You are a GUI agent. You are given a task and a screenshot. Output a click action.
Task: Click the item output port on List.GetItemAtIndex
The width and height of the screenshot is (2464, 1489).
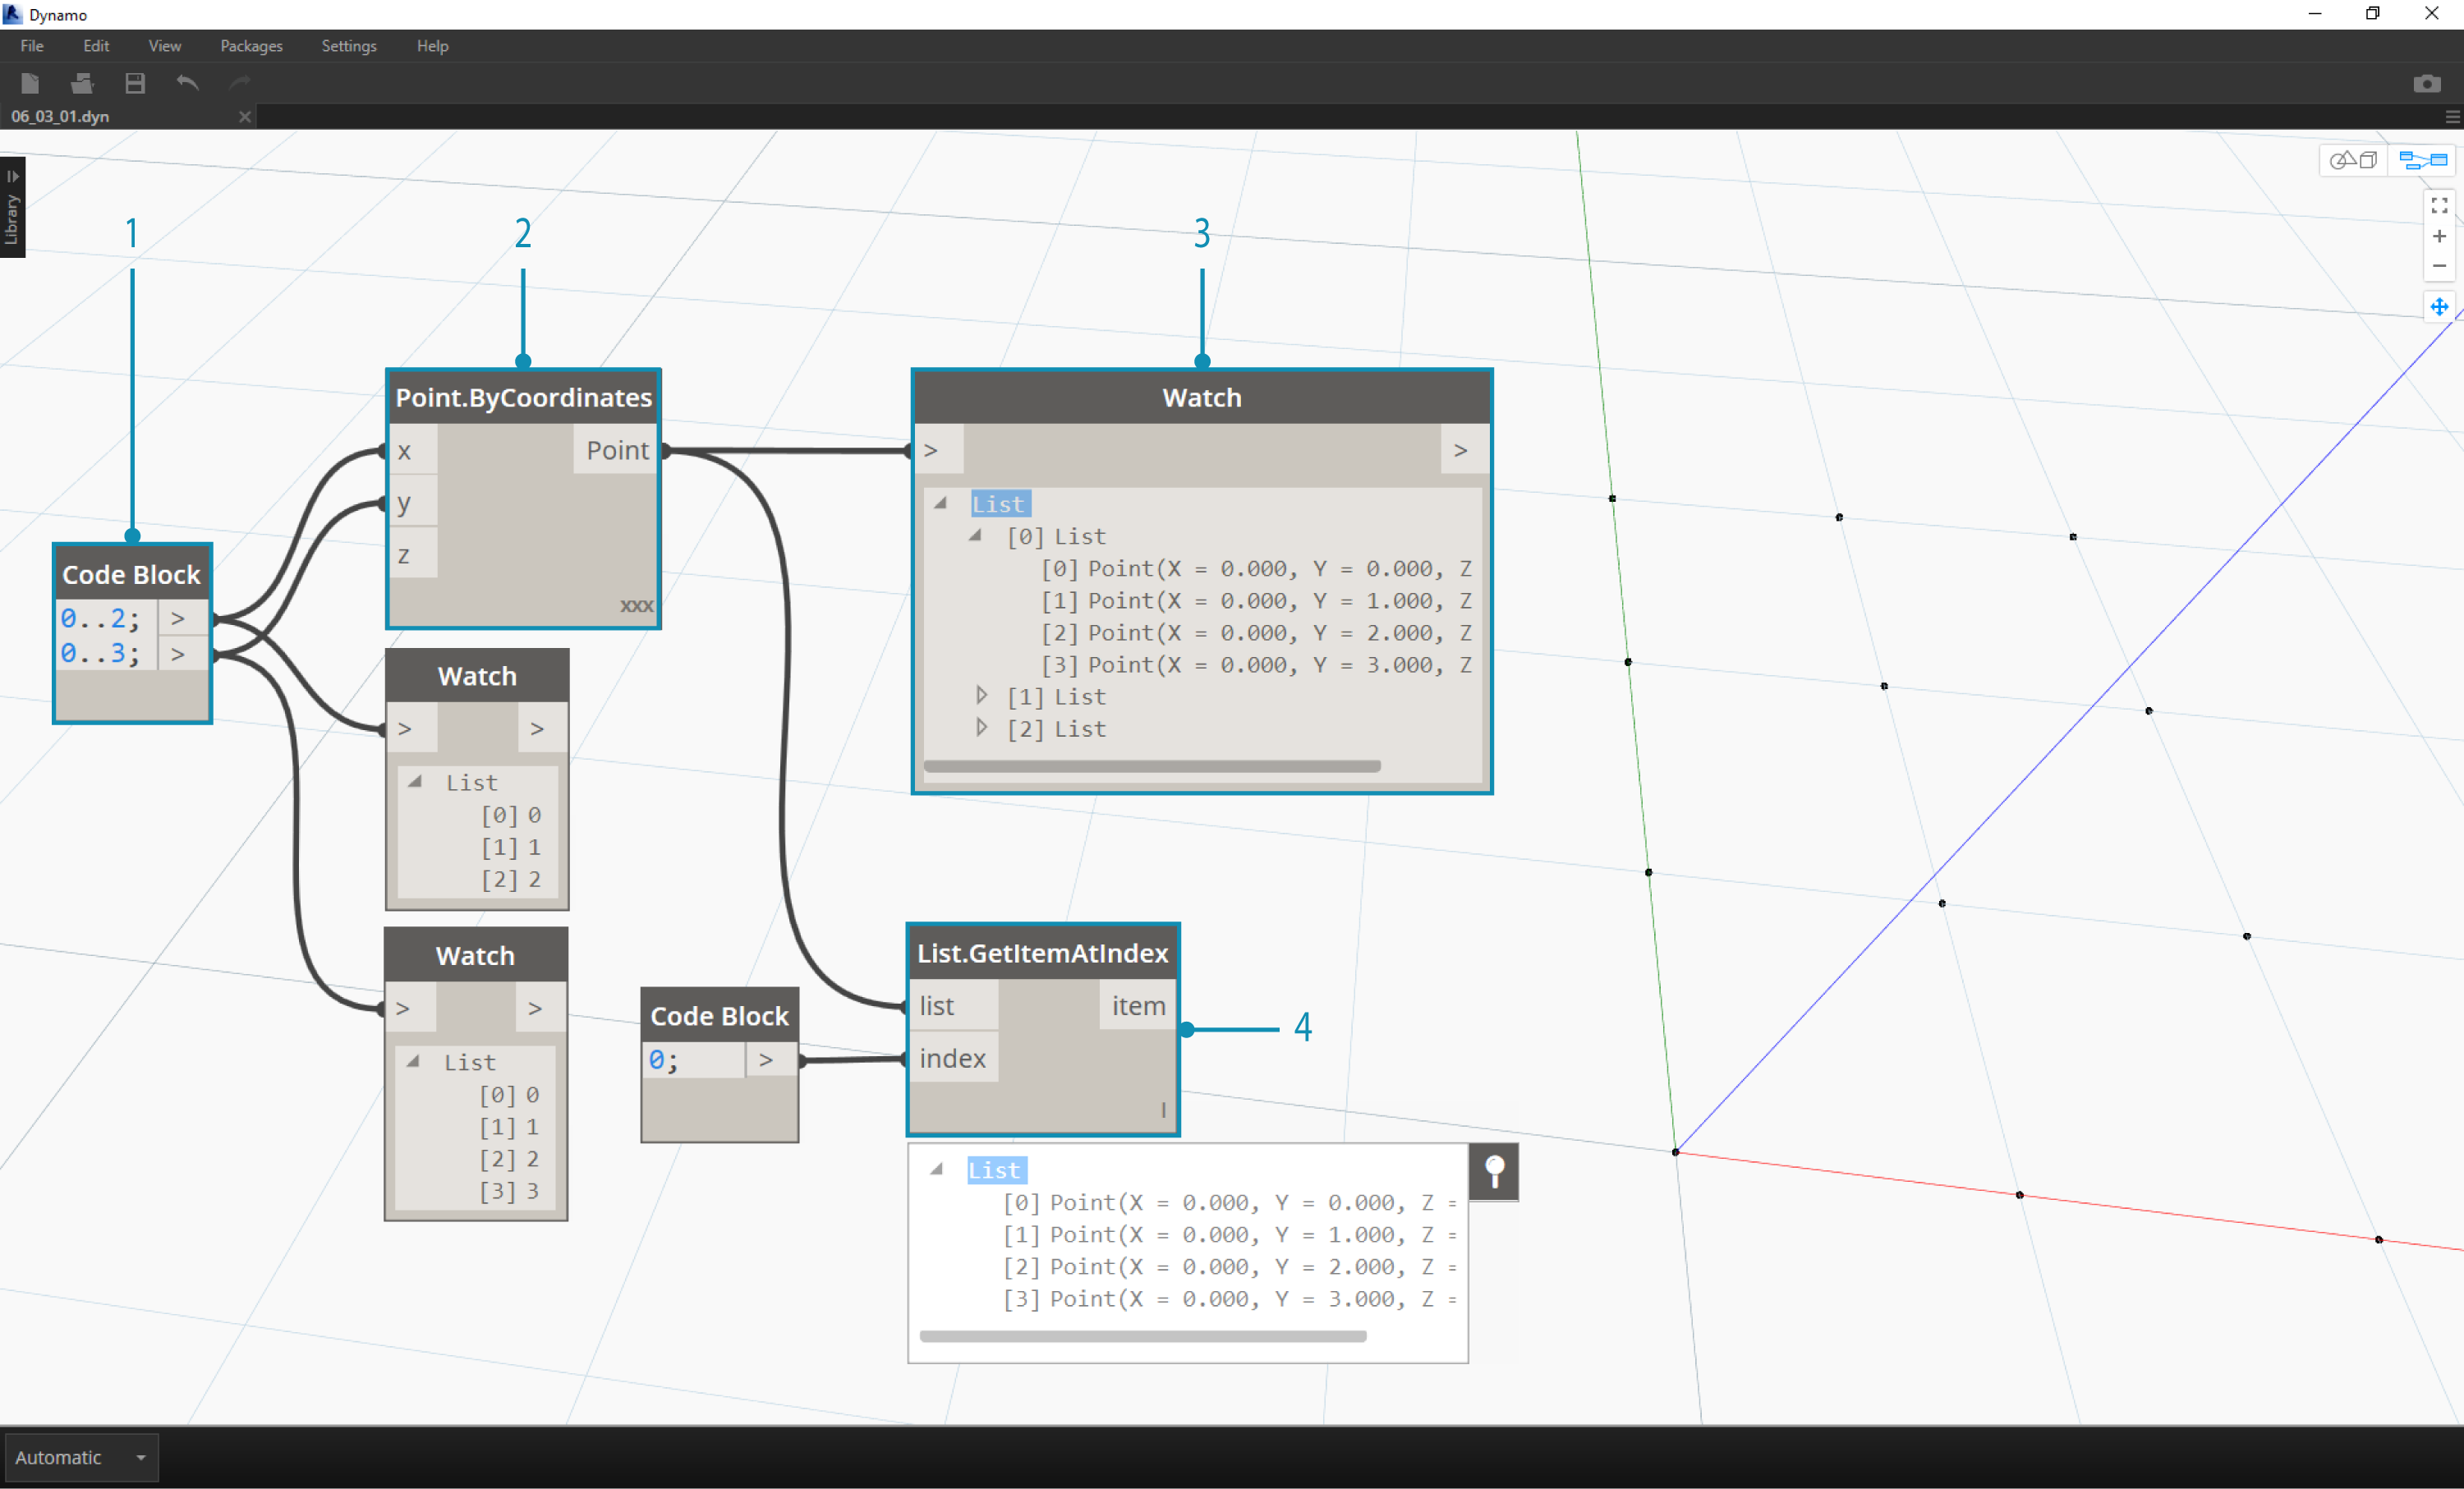click(x=1138, y=1006)
